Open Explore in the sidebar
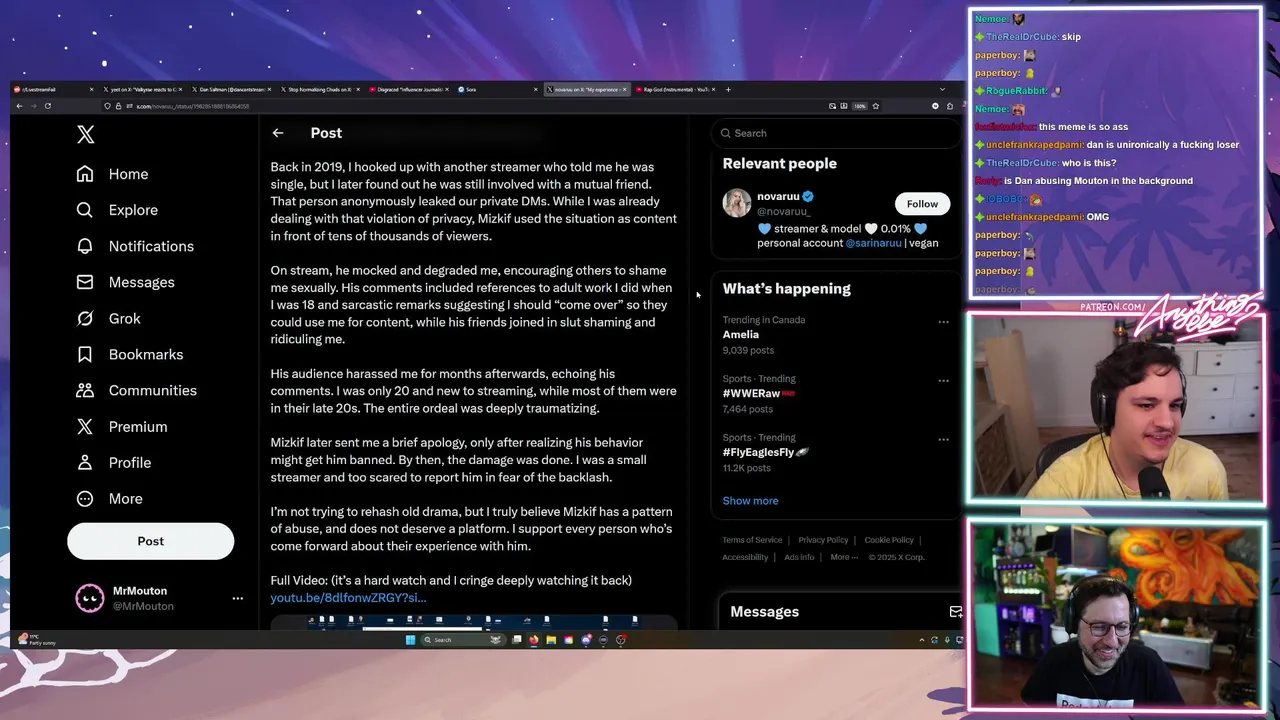The height and width of the screenshot is (720, 1280). point(118,210)
